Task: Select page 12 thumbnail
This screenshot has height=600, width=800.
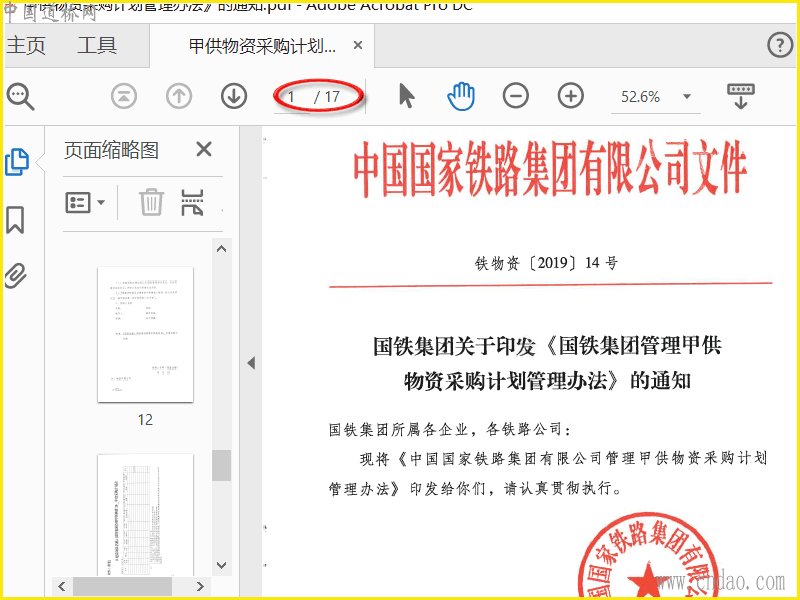Action: pyautogui.click(x=145, y=334)
